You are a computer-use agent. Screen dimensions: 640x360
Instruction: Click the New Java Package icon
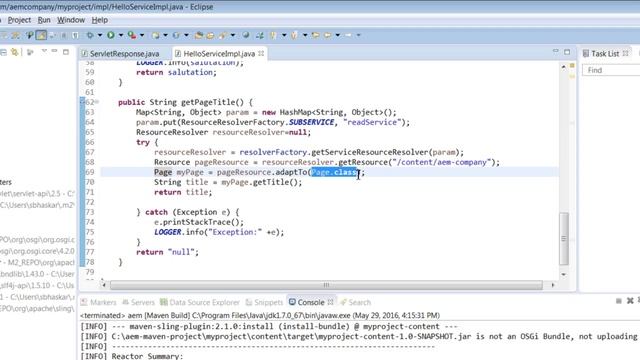(155, 35)
